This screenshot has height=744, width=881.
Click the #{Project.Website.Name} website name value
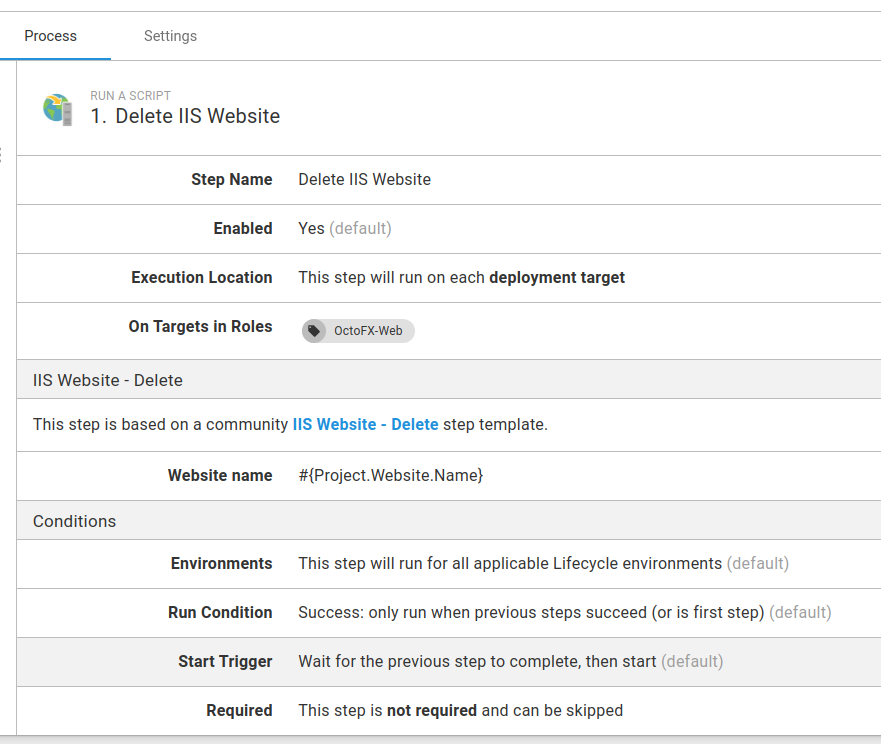391,476
